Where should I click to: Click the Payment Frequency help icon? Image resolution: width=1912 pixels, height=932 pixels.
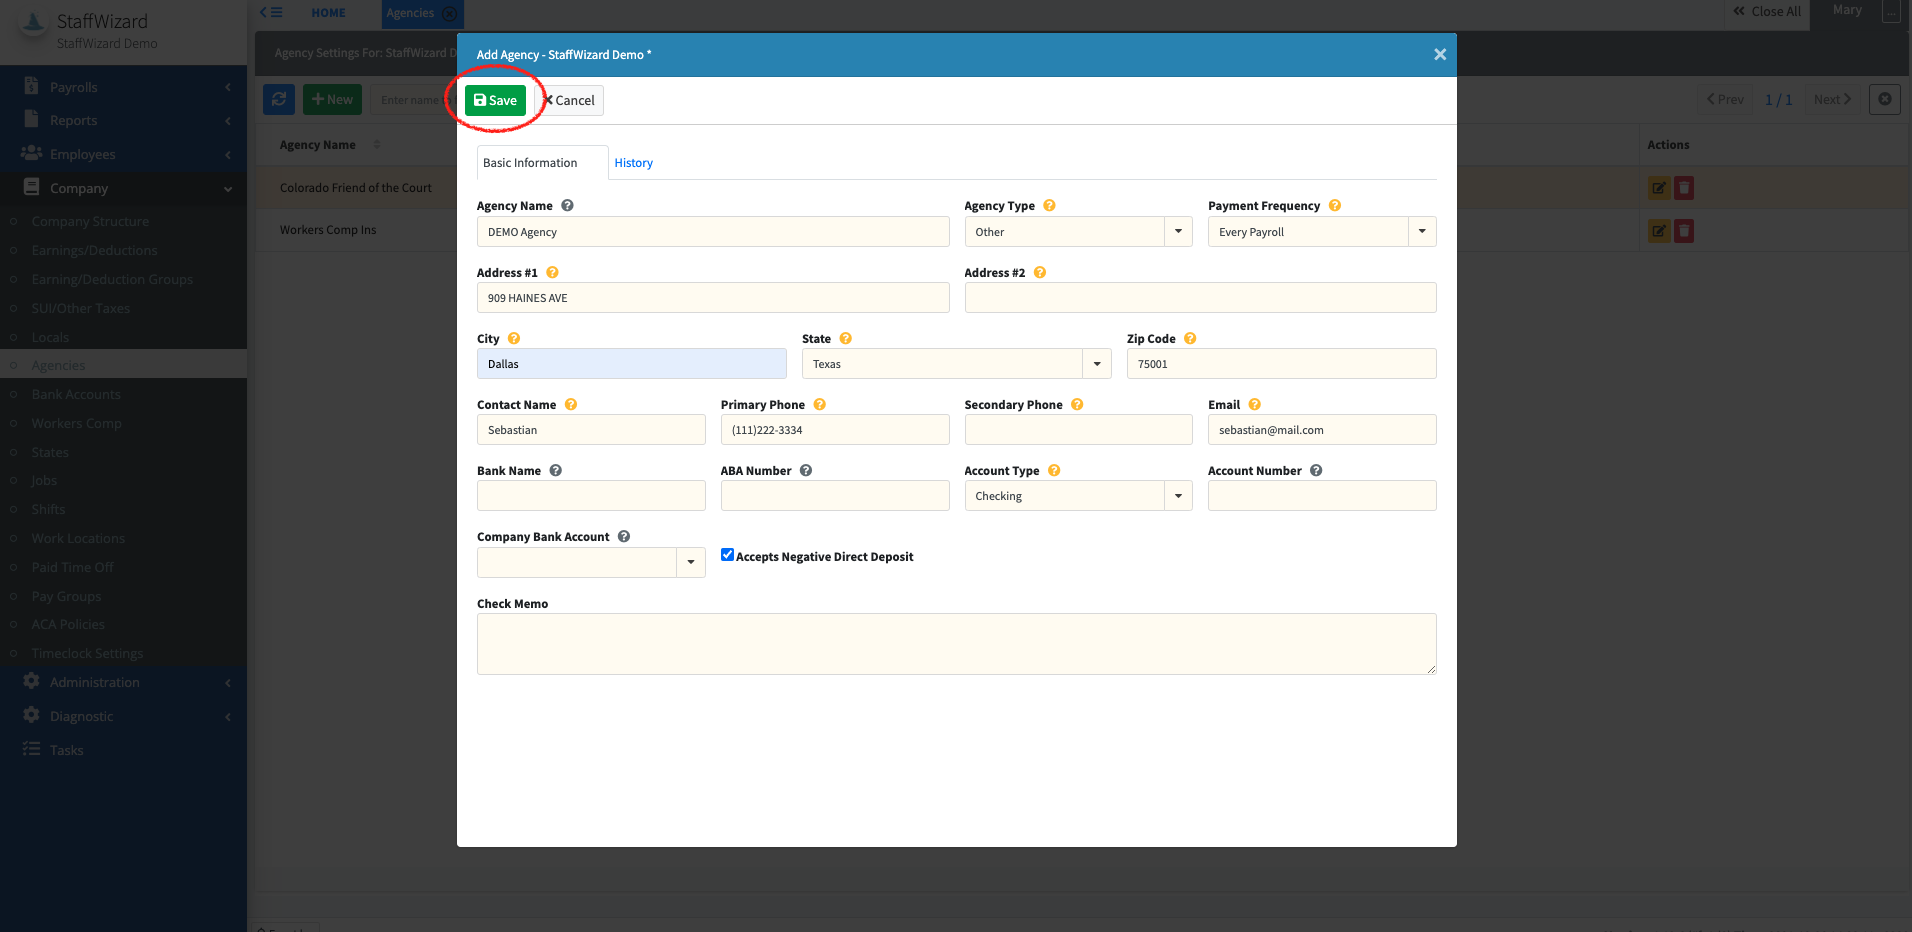[x=1334, y=206]
